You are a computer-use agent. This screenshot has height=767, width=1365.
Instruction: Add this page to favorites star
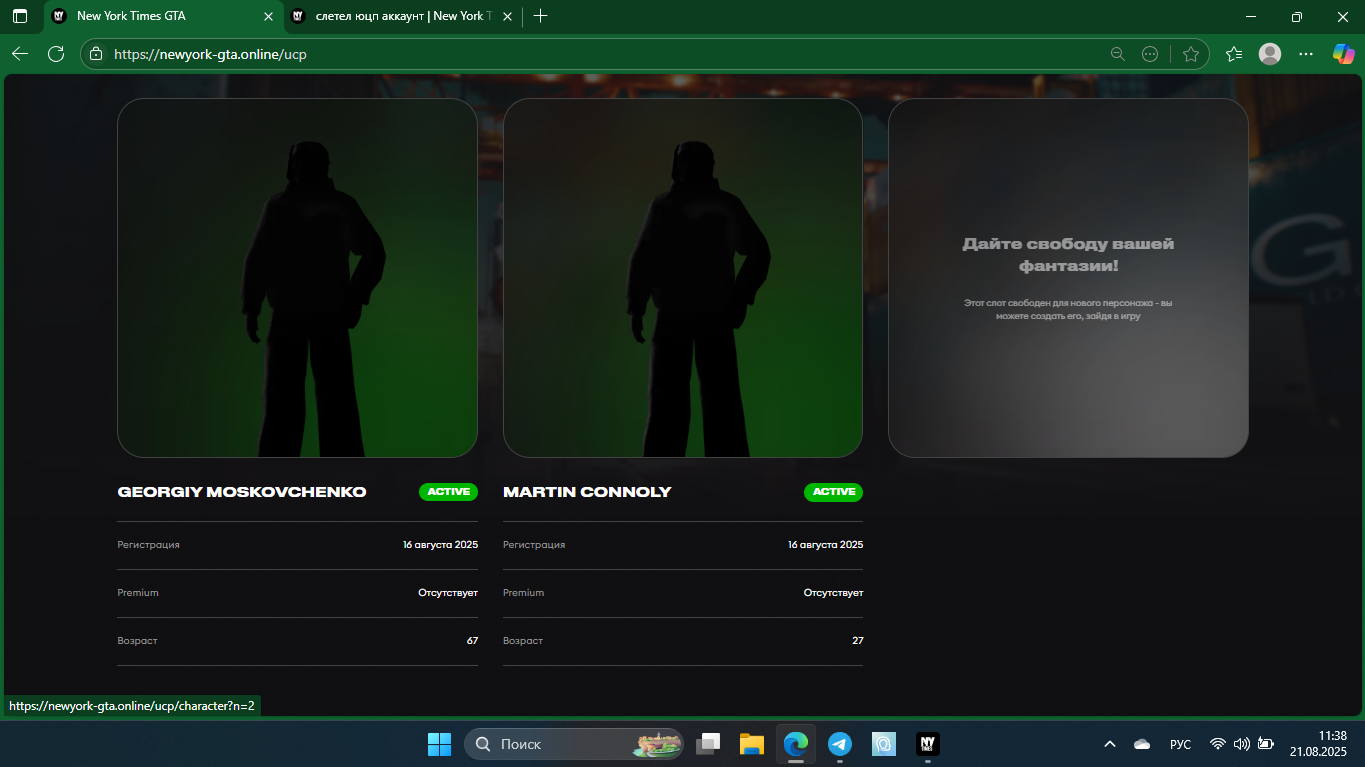[x=1190, y=54]
